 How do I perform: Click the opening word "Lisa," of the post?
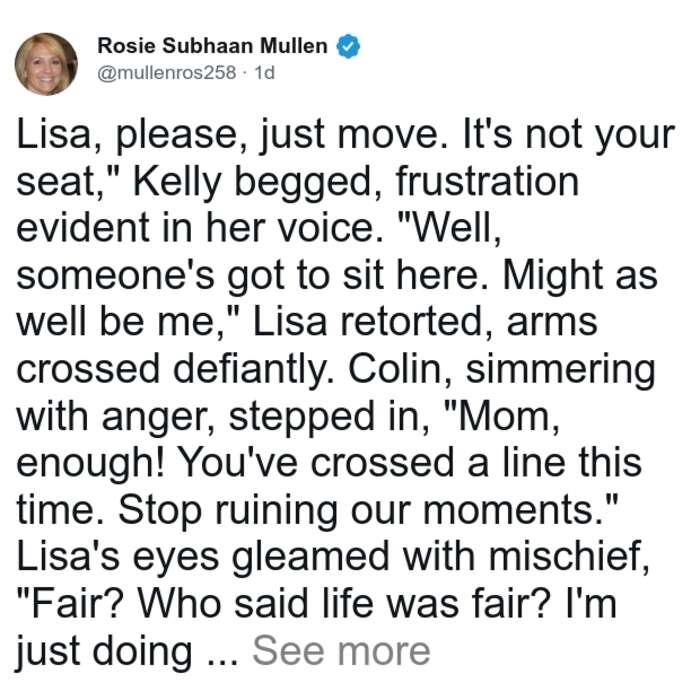click(59, 135)
